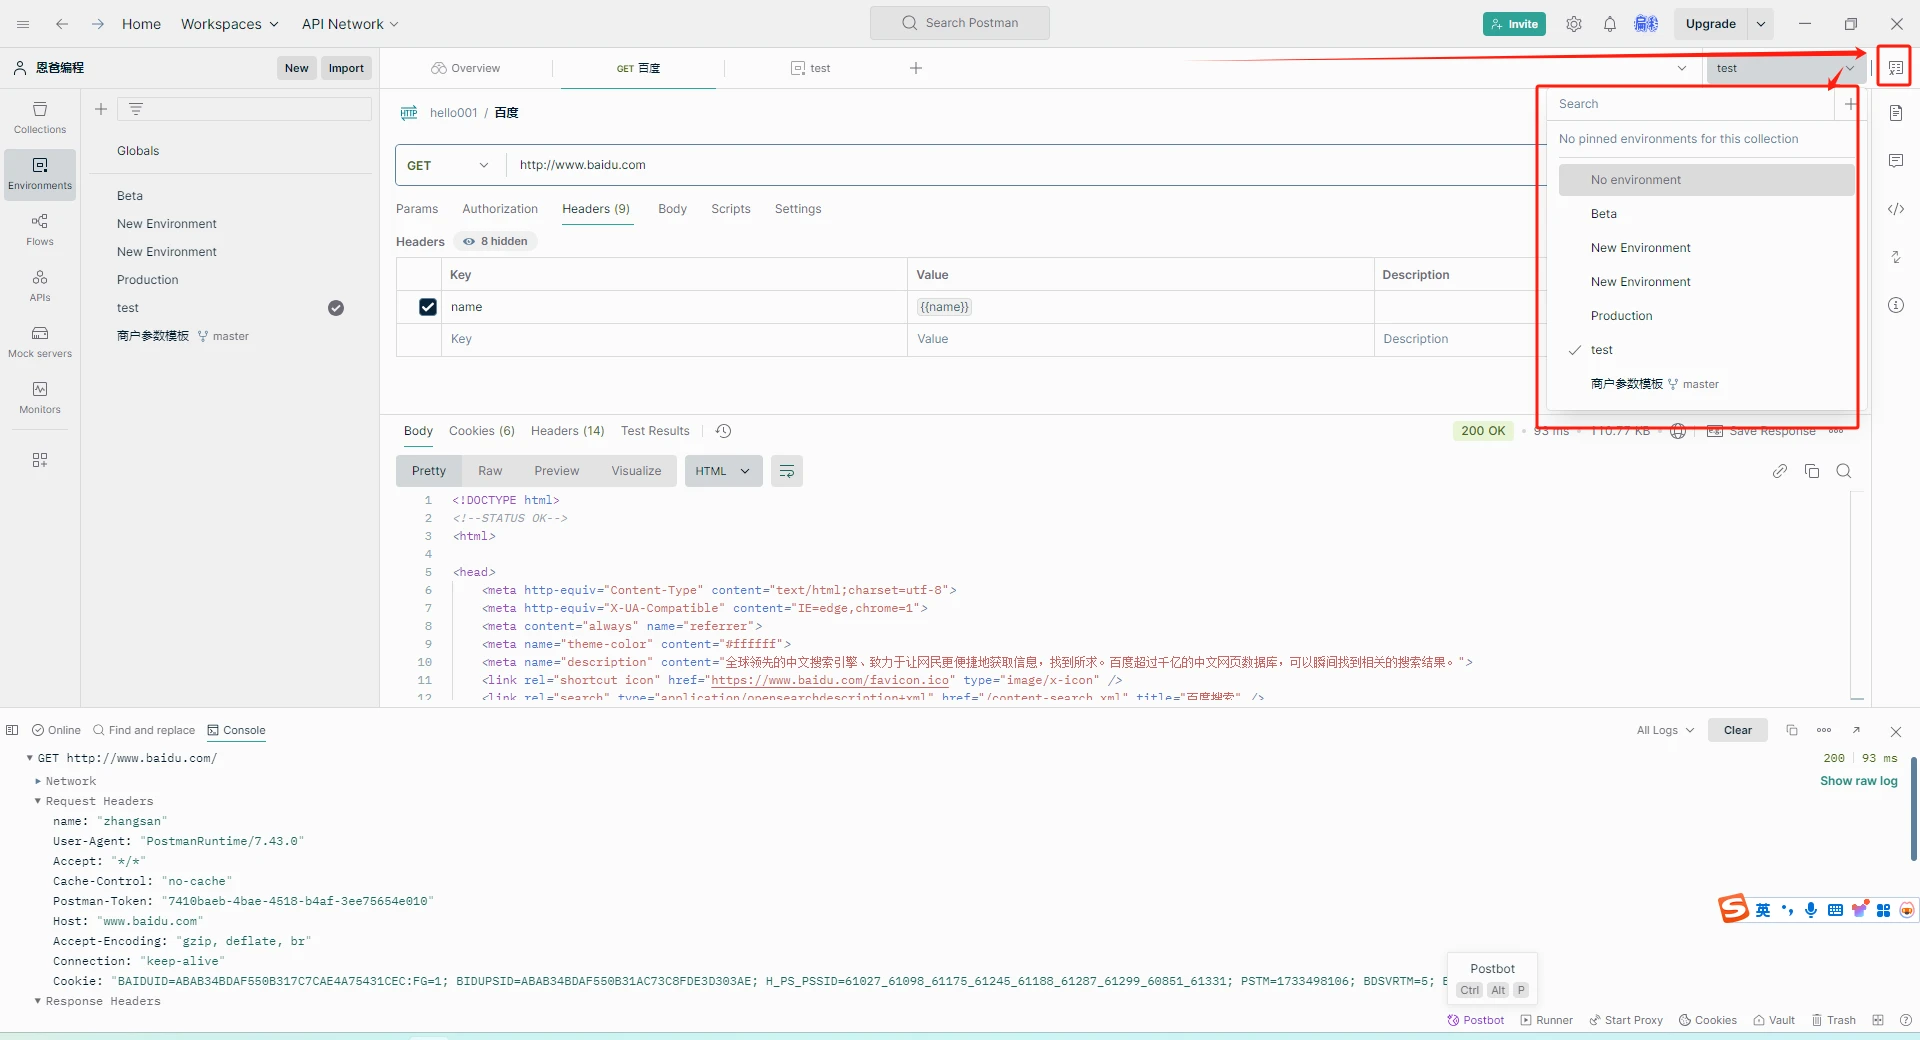
Task: Open the comments icon in right sidebar
Action: pyautogui.click(x=1896, y=161)
